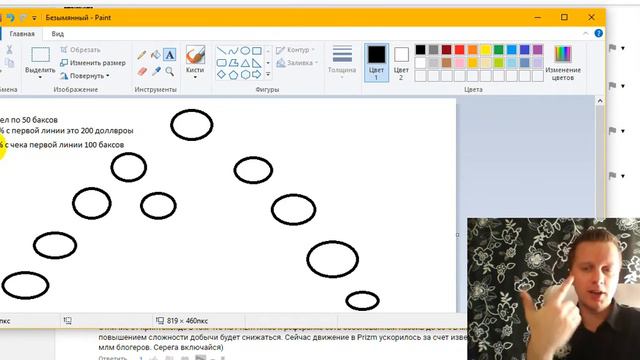Click text 'с чека первой линии 100 баксов'
This screenshot has width=640, height=360.
[64, 145]
